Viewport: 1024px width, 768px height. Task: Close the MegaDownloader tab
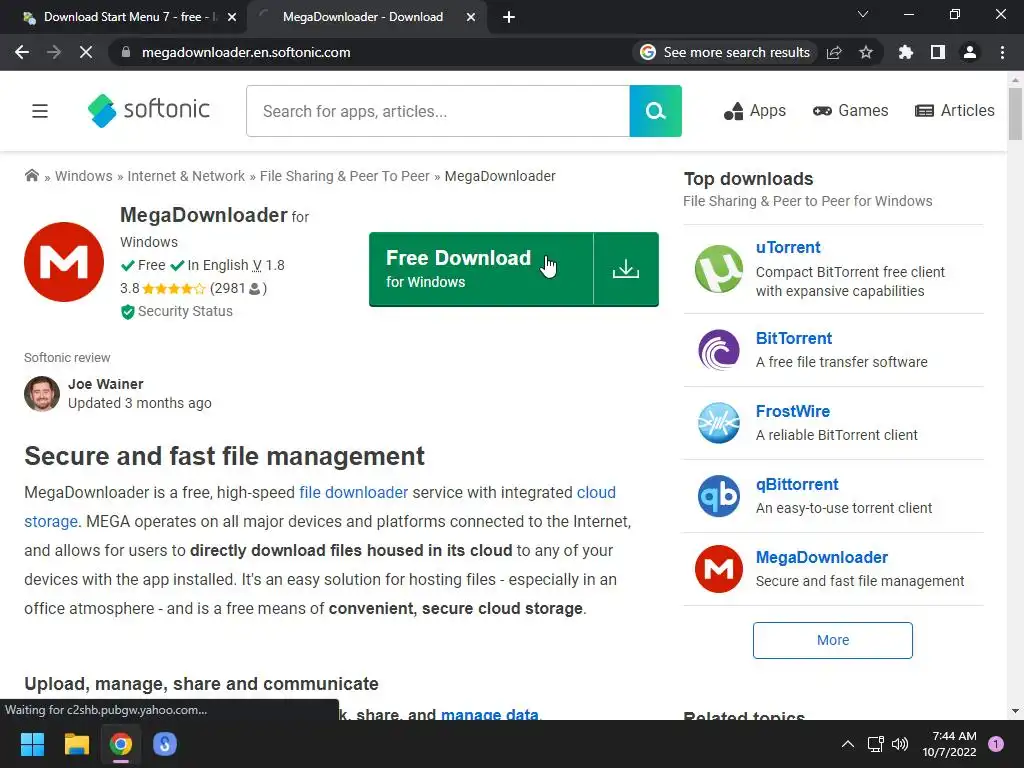pyautogui.click(x=471, y=18)
